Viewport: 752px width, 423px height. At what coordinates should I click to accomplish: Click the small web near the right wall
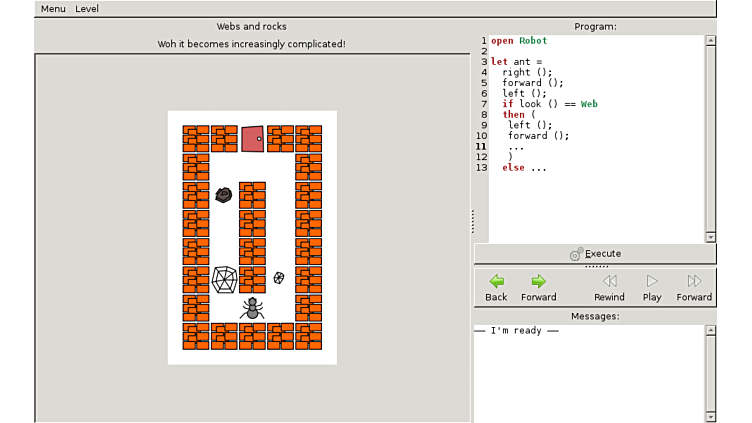[280, 278]
